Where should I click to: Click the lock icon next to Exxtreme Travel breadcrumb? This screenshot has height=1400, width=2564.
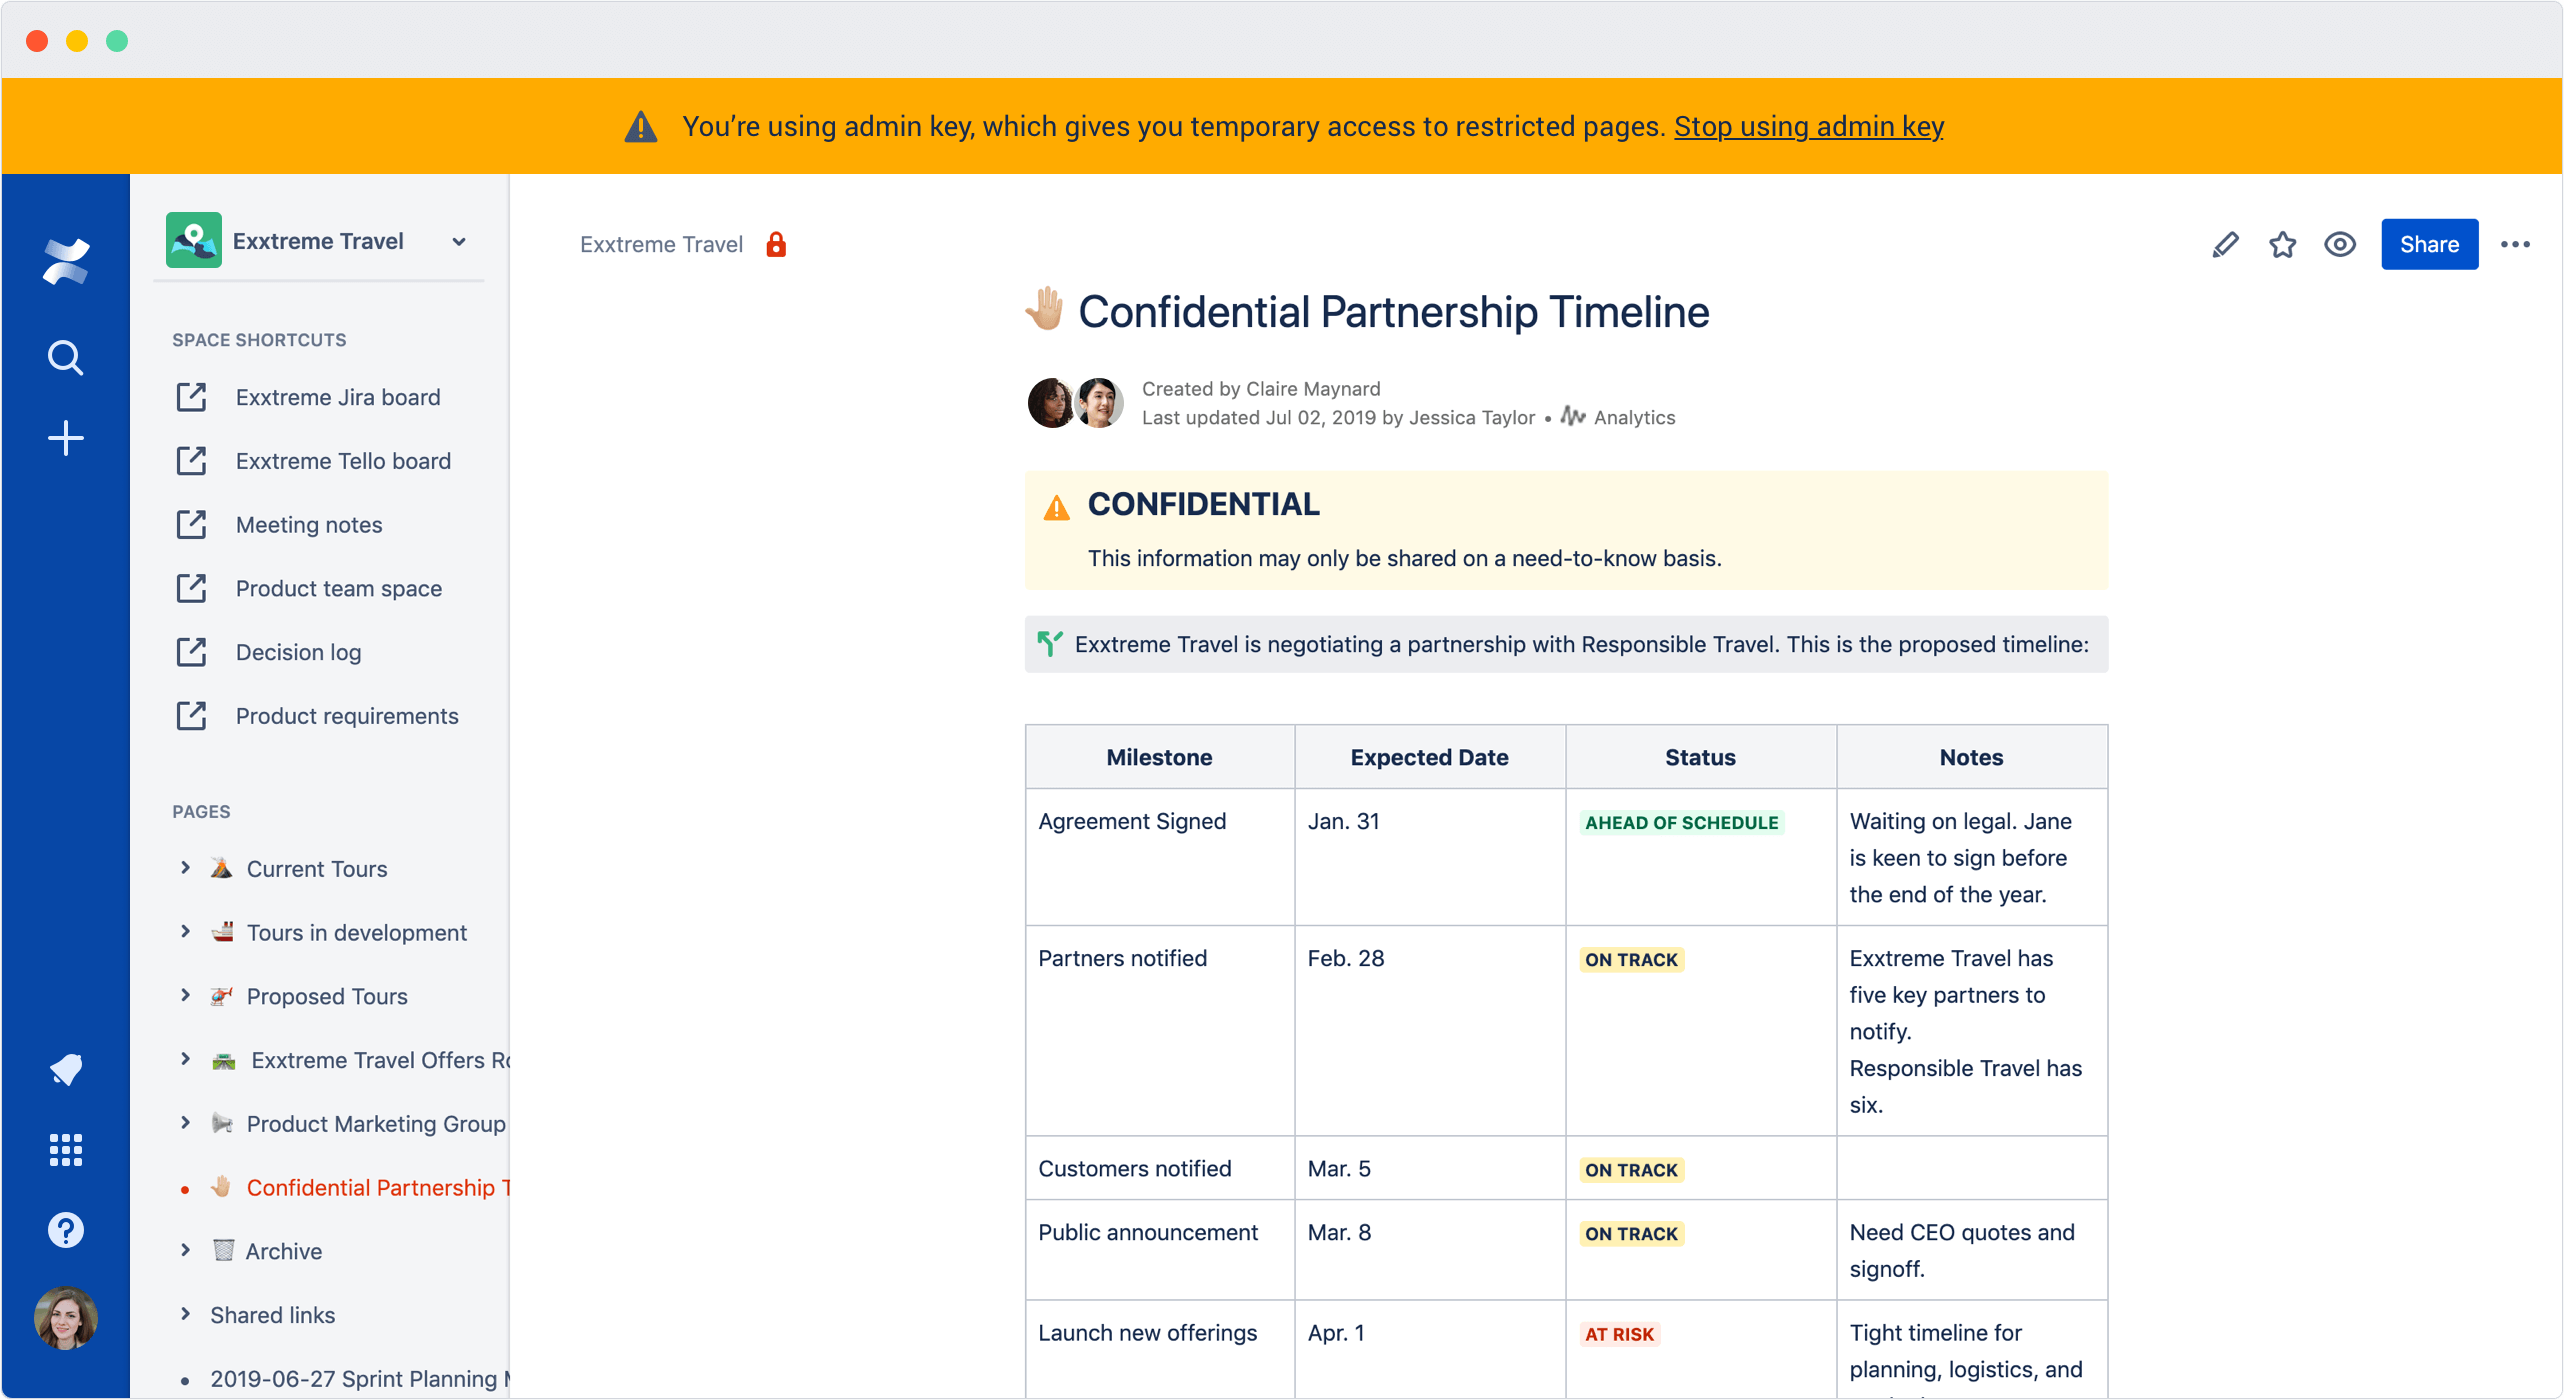776,243
